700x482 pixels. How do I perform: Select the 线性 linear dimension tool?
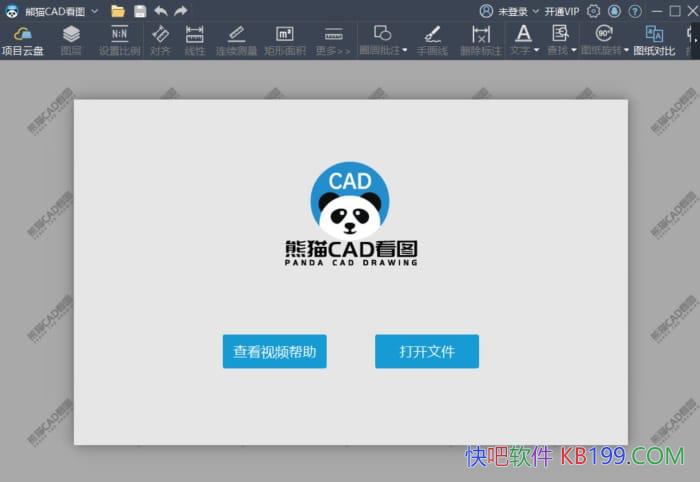click(194, 41)
